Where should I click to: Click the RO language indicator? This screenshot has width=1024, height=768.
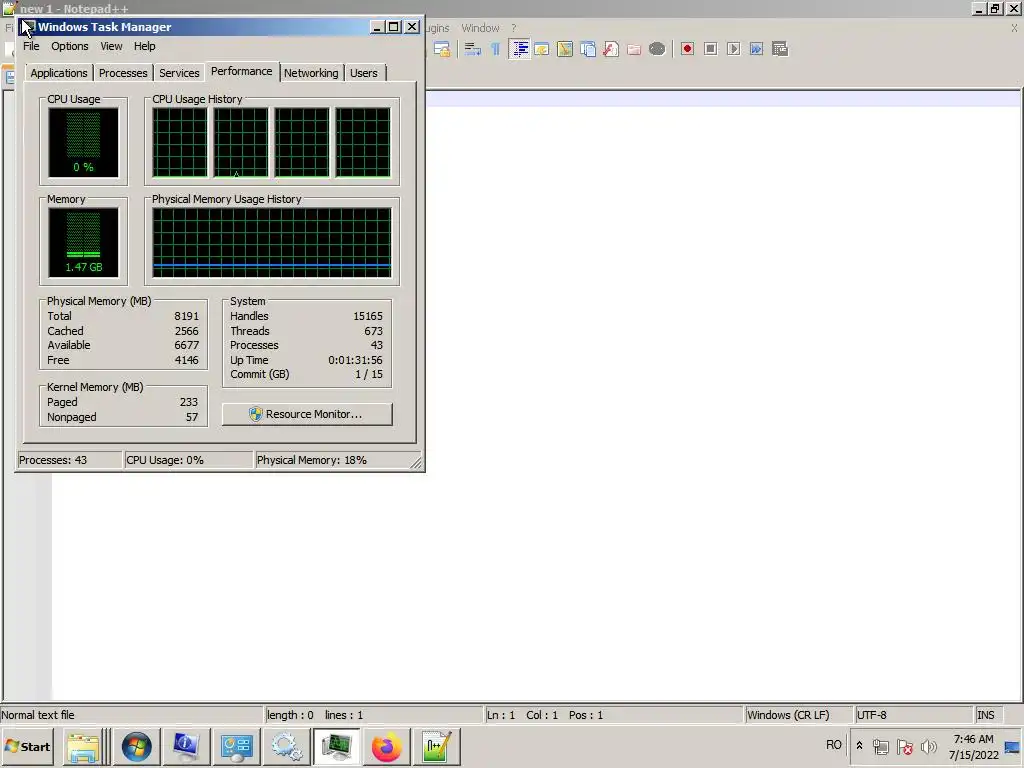tap(834, 745)
